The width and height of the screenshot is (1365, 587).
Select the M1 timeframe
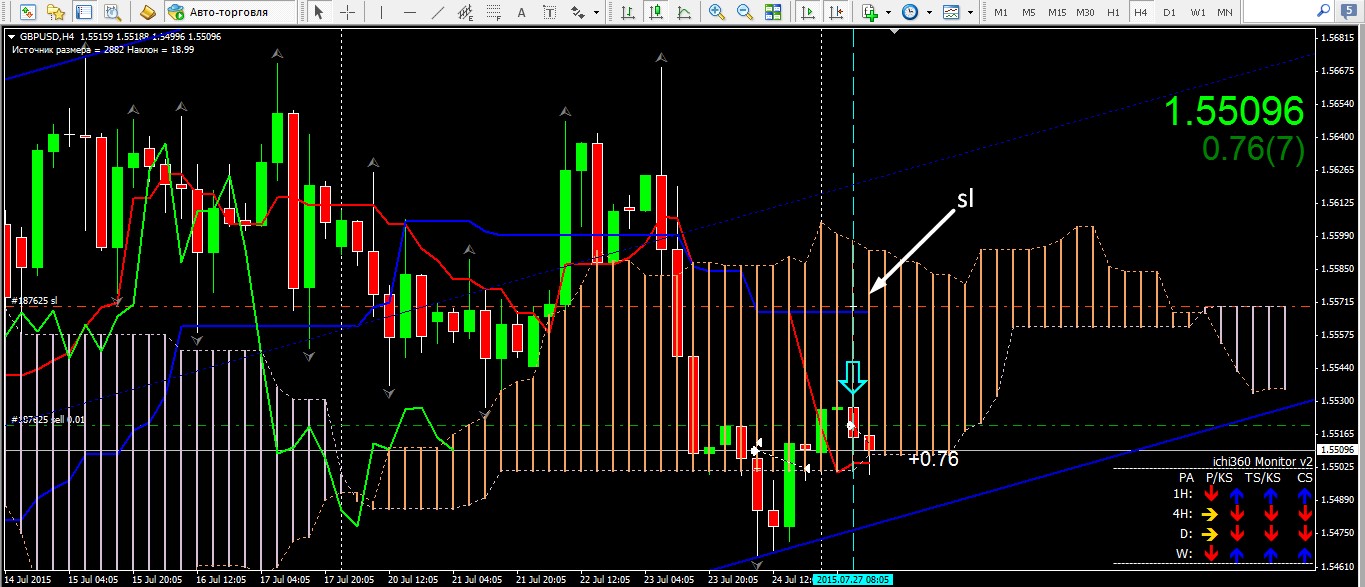point(1001,12)
